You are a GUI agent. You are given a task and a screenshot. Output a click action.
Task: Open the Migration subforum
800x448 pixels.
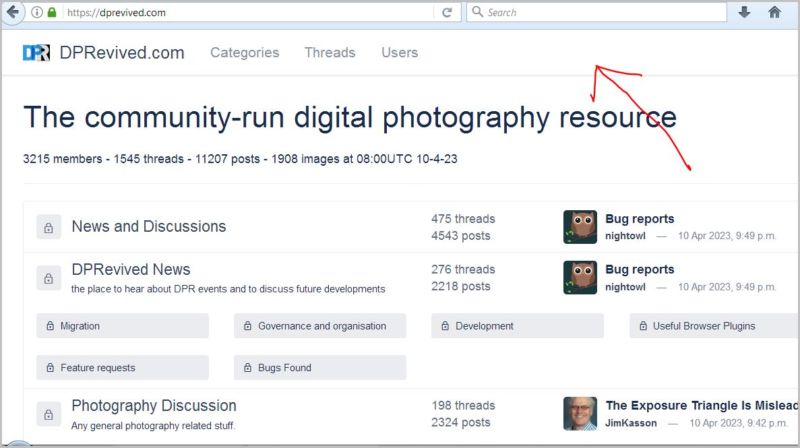(x=122, y=326)
